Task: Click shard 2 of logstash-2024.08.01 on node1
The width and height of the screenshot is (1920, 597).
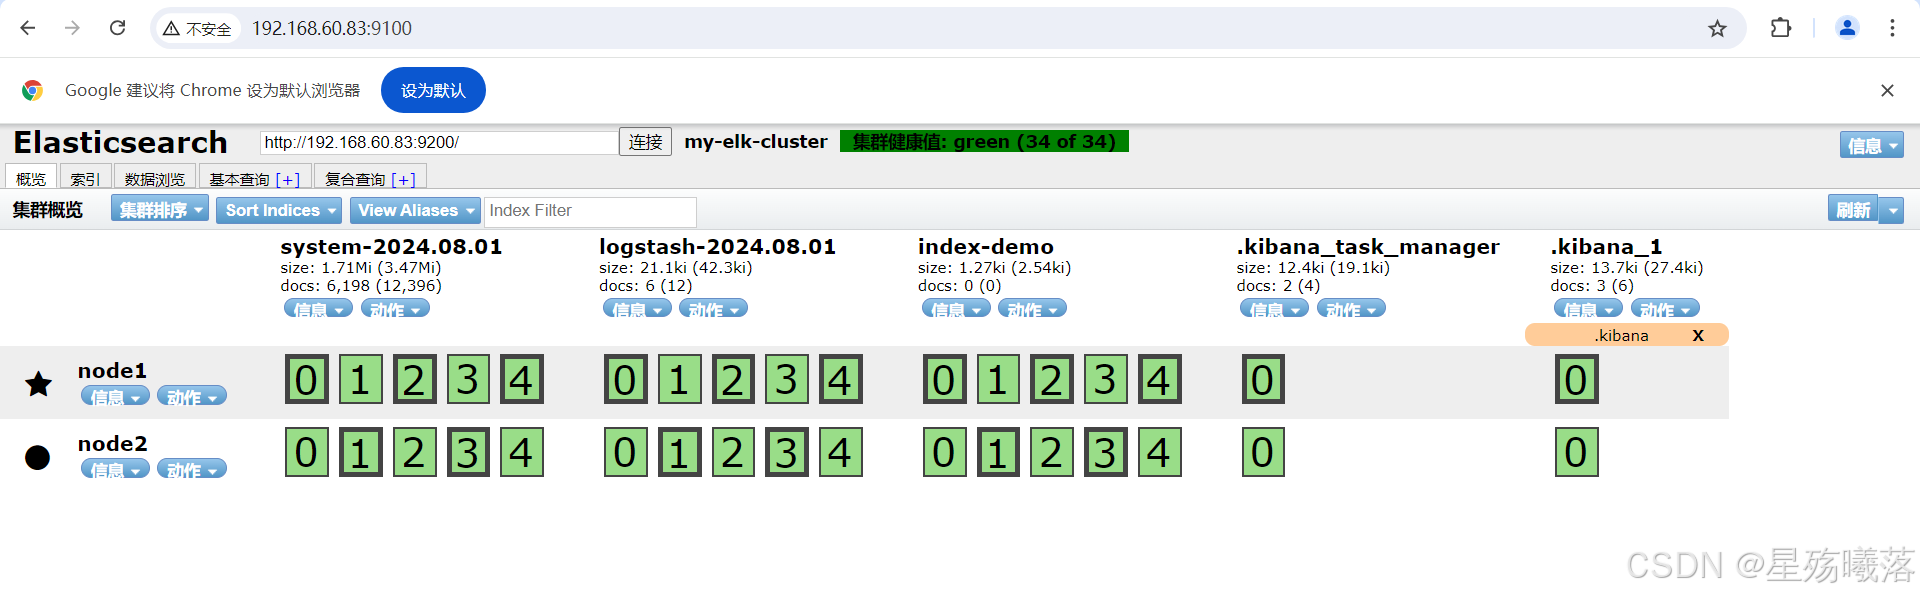Action: tap(733, 379)
